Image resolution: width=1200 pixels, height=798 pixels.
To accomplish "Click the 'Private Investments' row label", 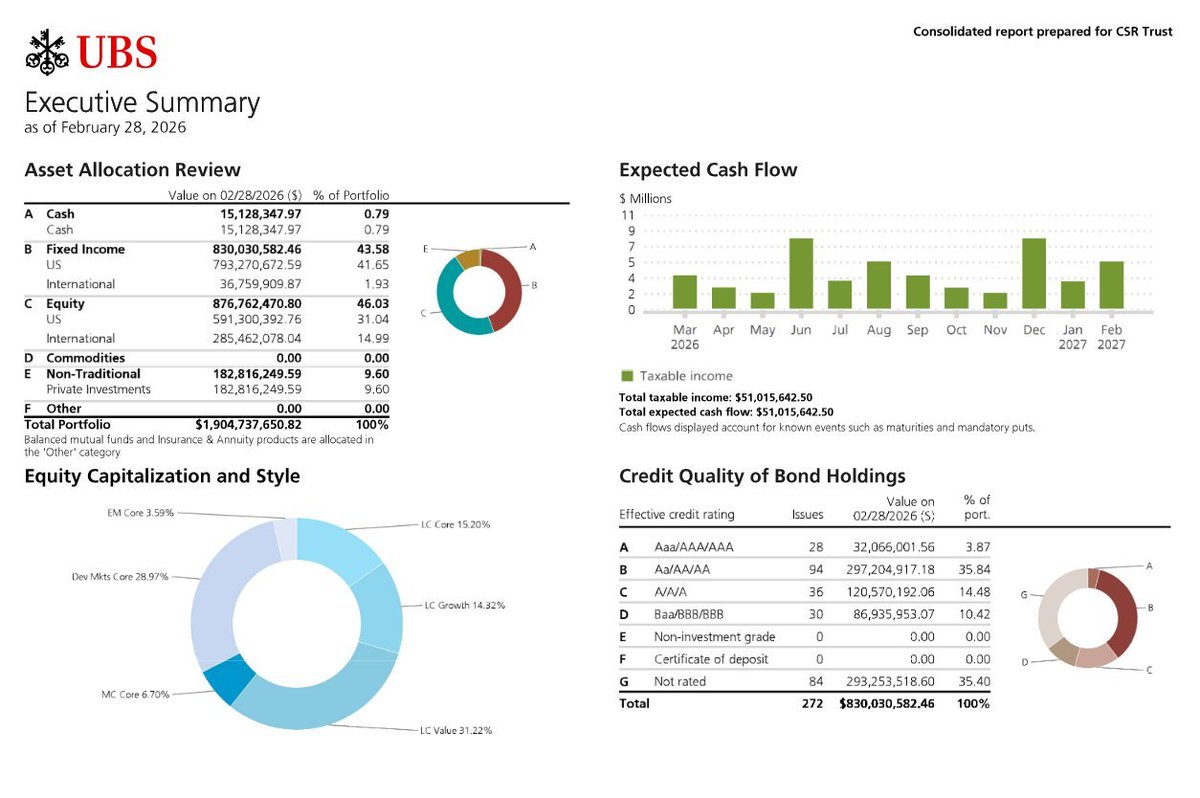I will [x=98, y=389].
